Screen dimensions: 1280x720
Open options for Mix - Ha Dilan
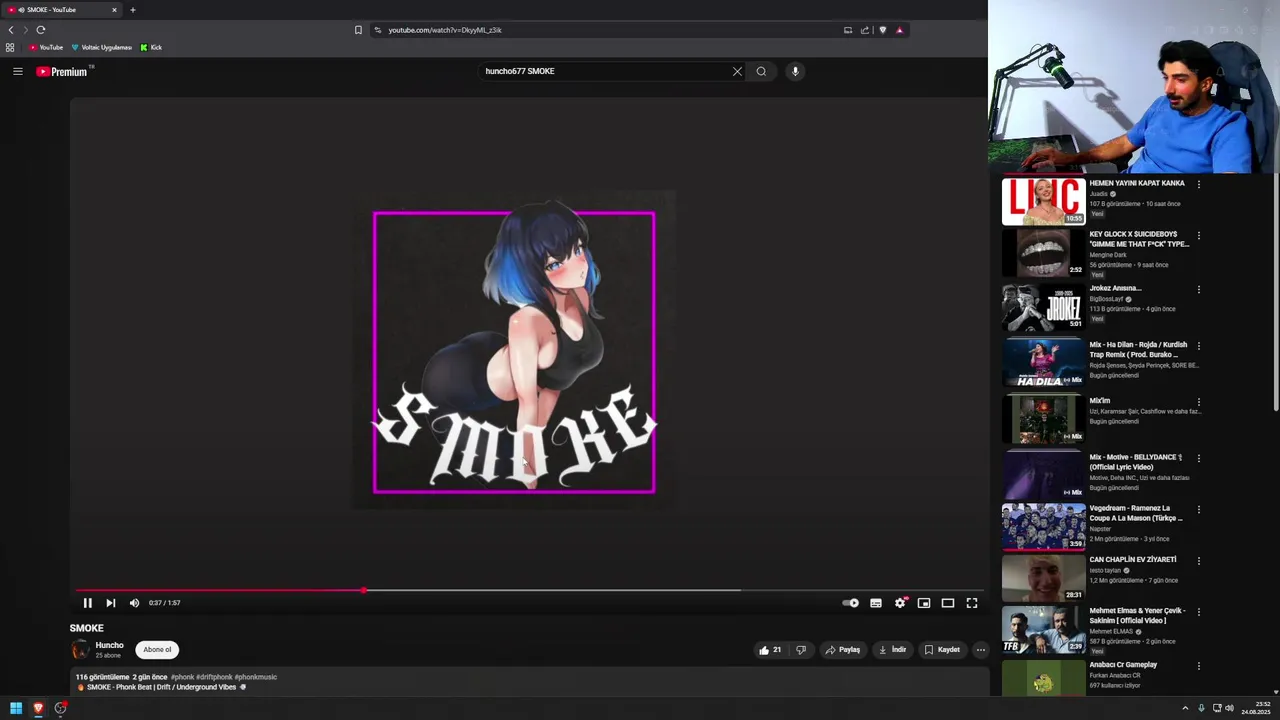point(1199,346)
